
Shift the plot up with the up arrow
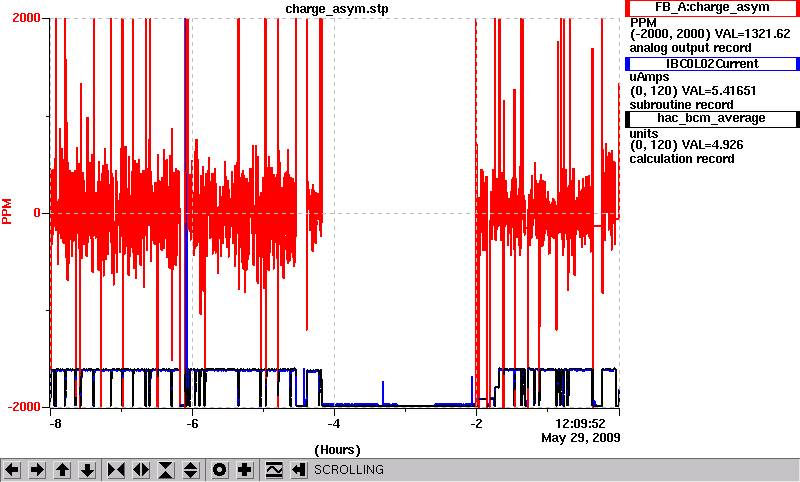click(63, 470)
